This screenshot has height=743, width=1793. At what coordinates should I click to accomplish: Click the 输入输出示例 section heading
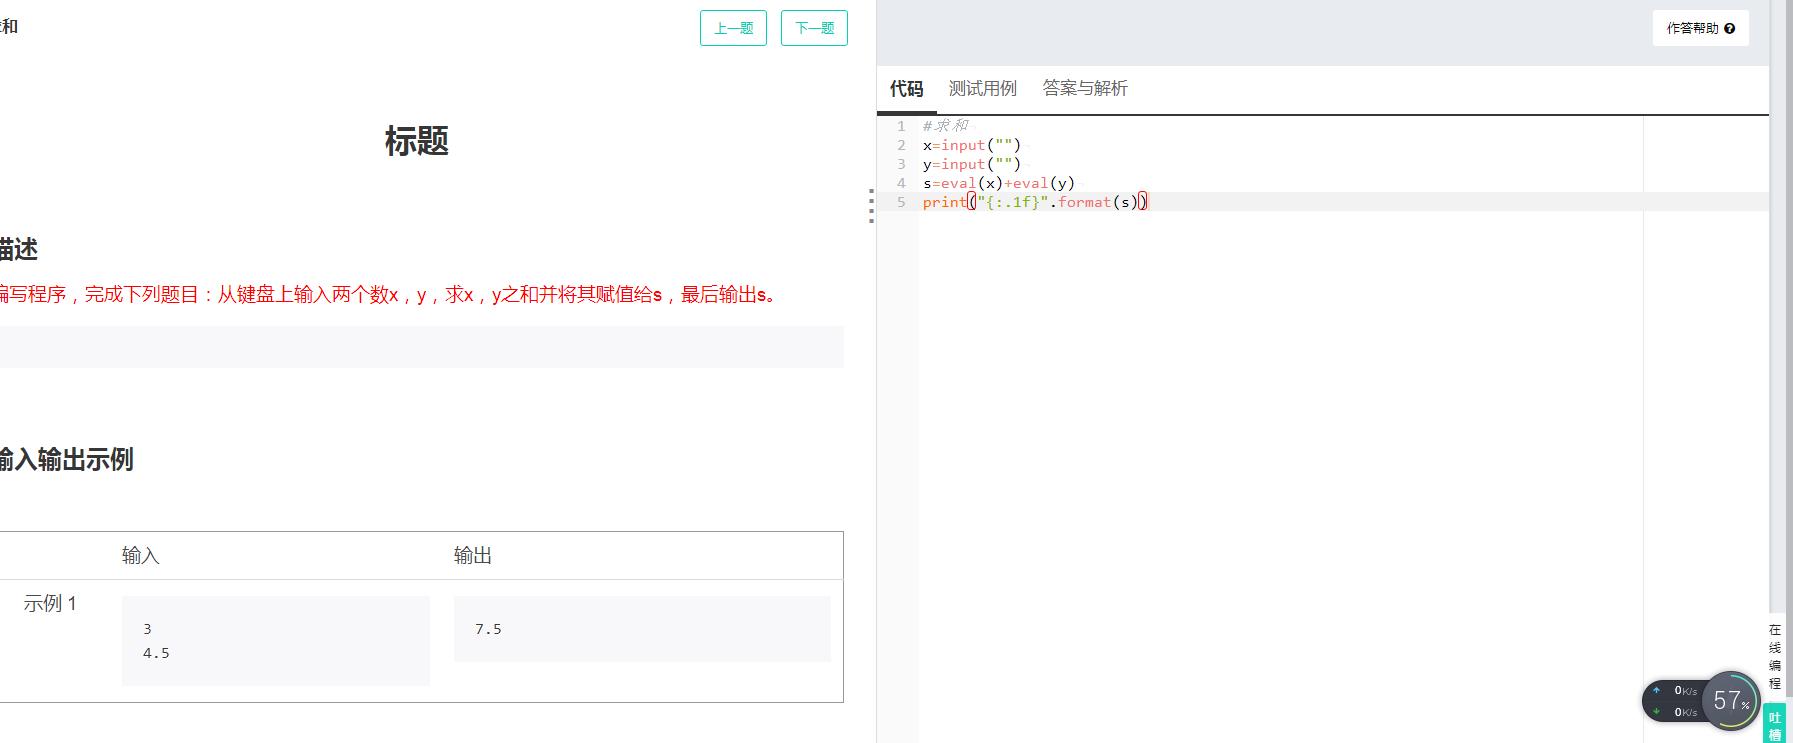(x=67, y=460)
